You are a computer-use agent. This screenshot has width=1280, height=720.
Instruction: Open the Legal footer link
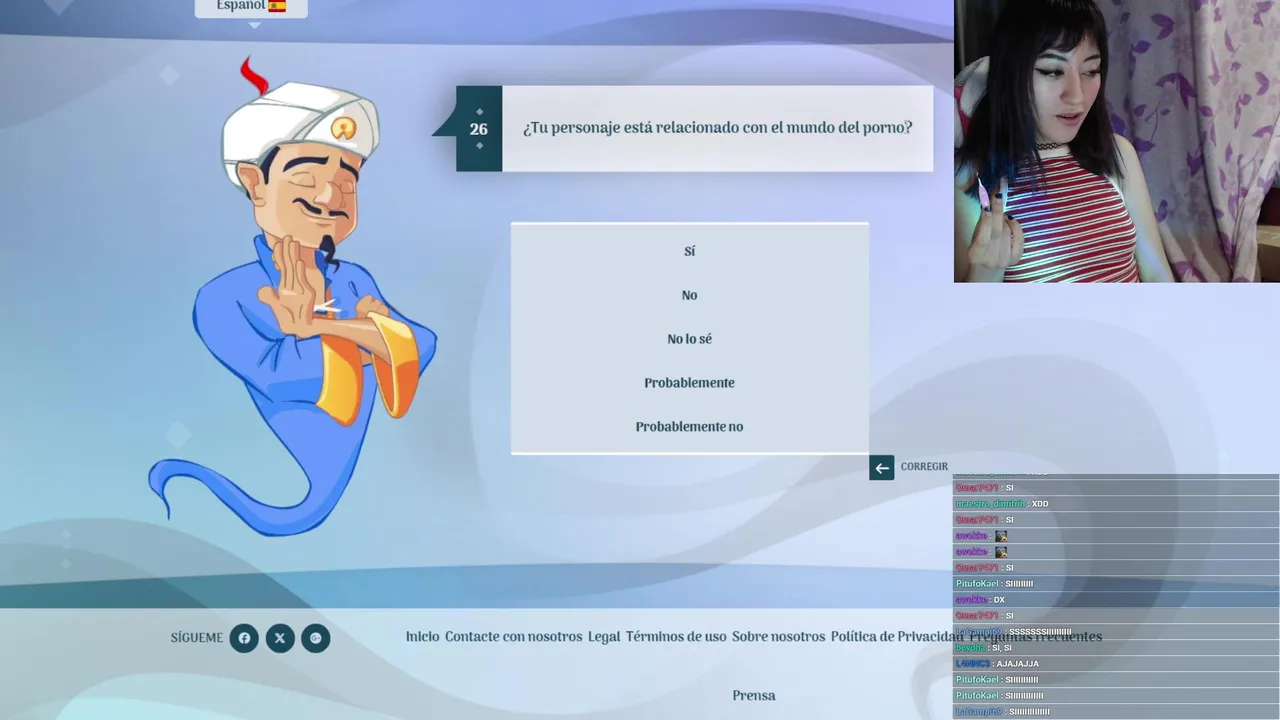click(x=604, y=637)
